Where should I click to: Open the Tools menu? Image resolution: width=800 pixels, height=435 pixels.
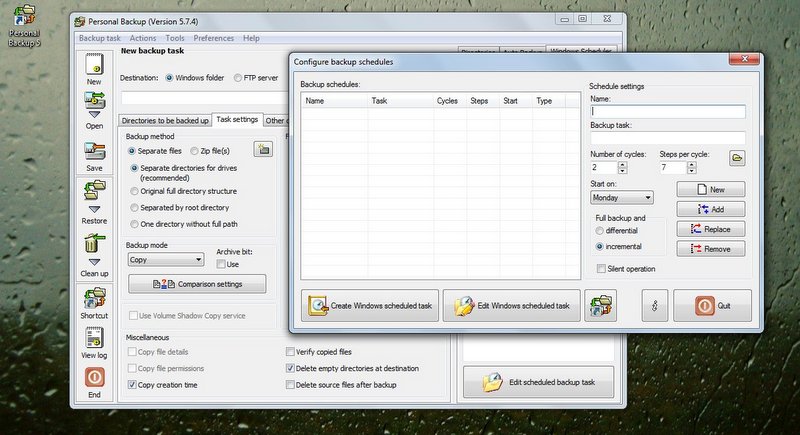[x=174, y=38]
